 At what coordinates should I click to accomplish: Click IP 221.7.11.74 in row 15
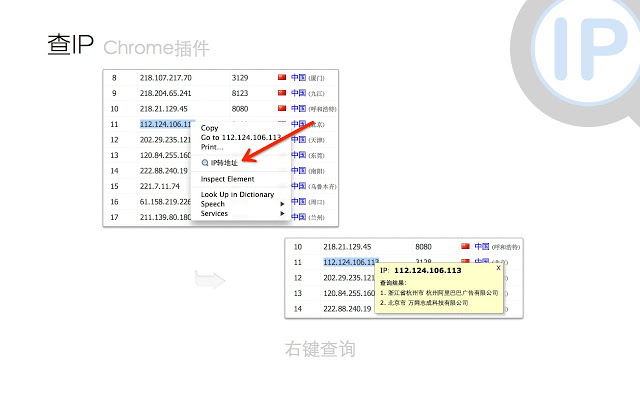point(160,186)
